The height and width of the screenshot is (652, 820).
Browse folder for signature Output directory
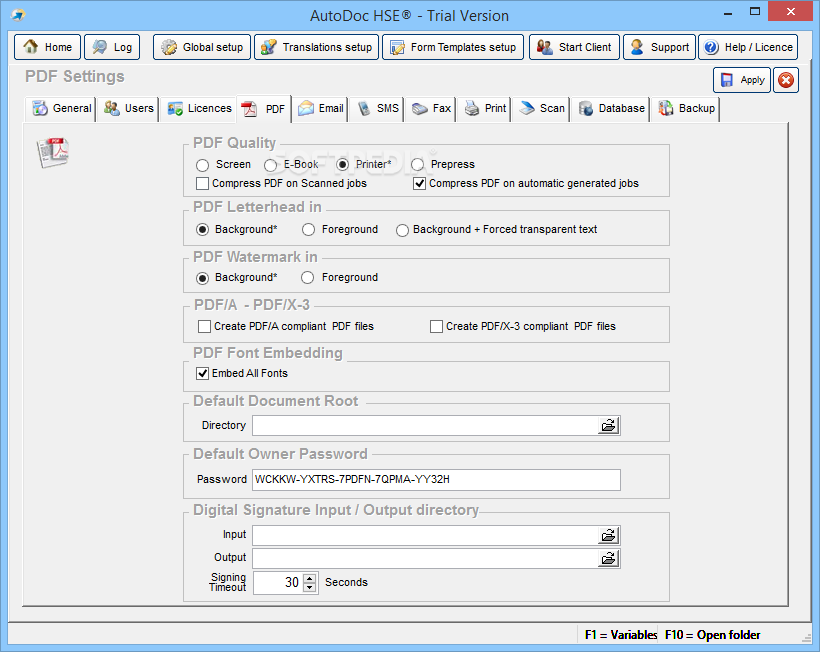[608, 558]
